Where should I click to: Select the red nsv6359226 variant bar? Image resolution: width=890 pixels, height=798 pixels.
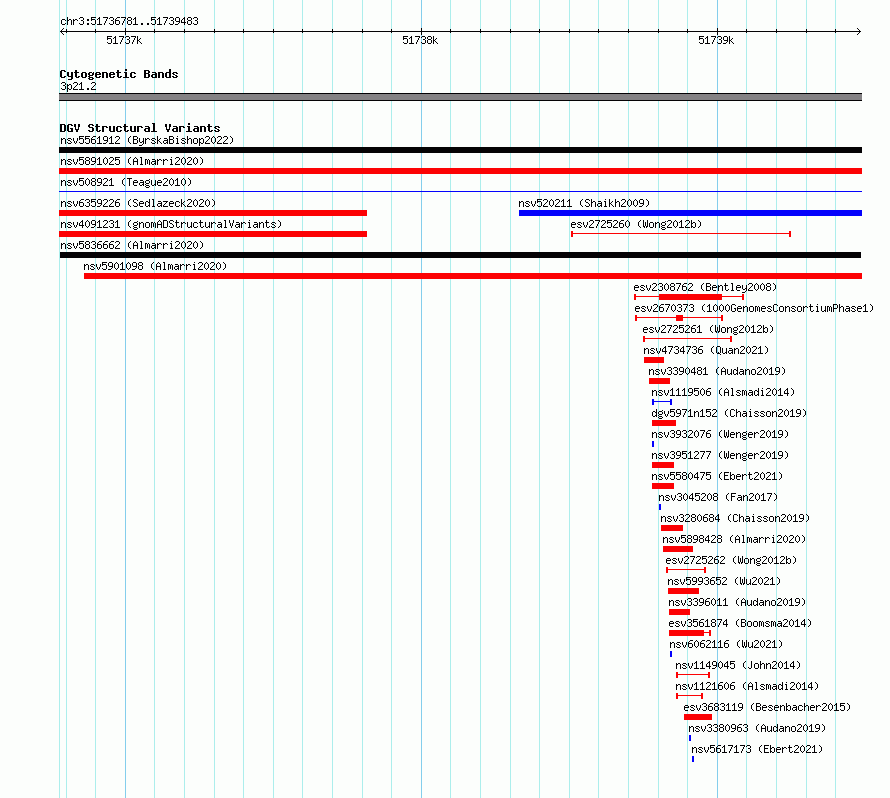point(213,213)
